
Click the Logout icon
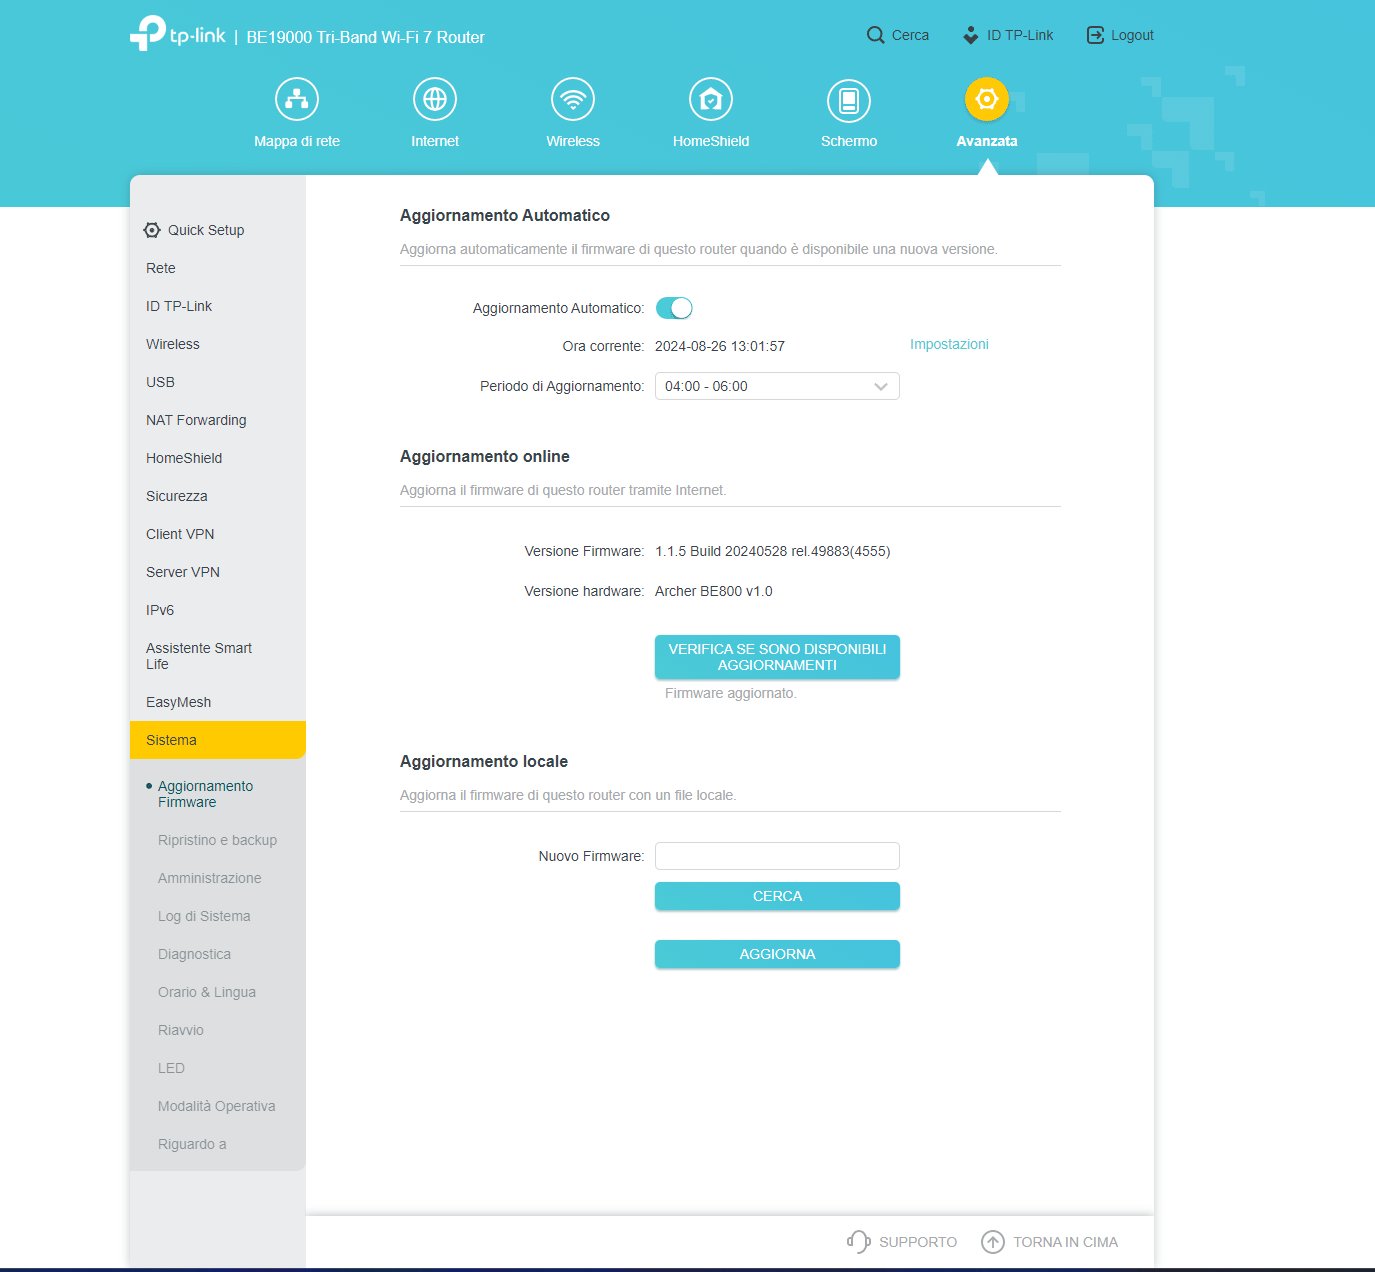pos(1095,35)
